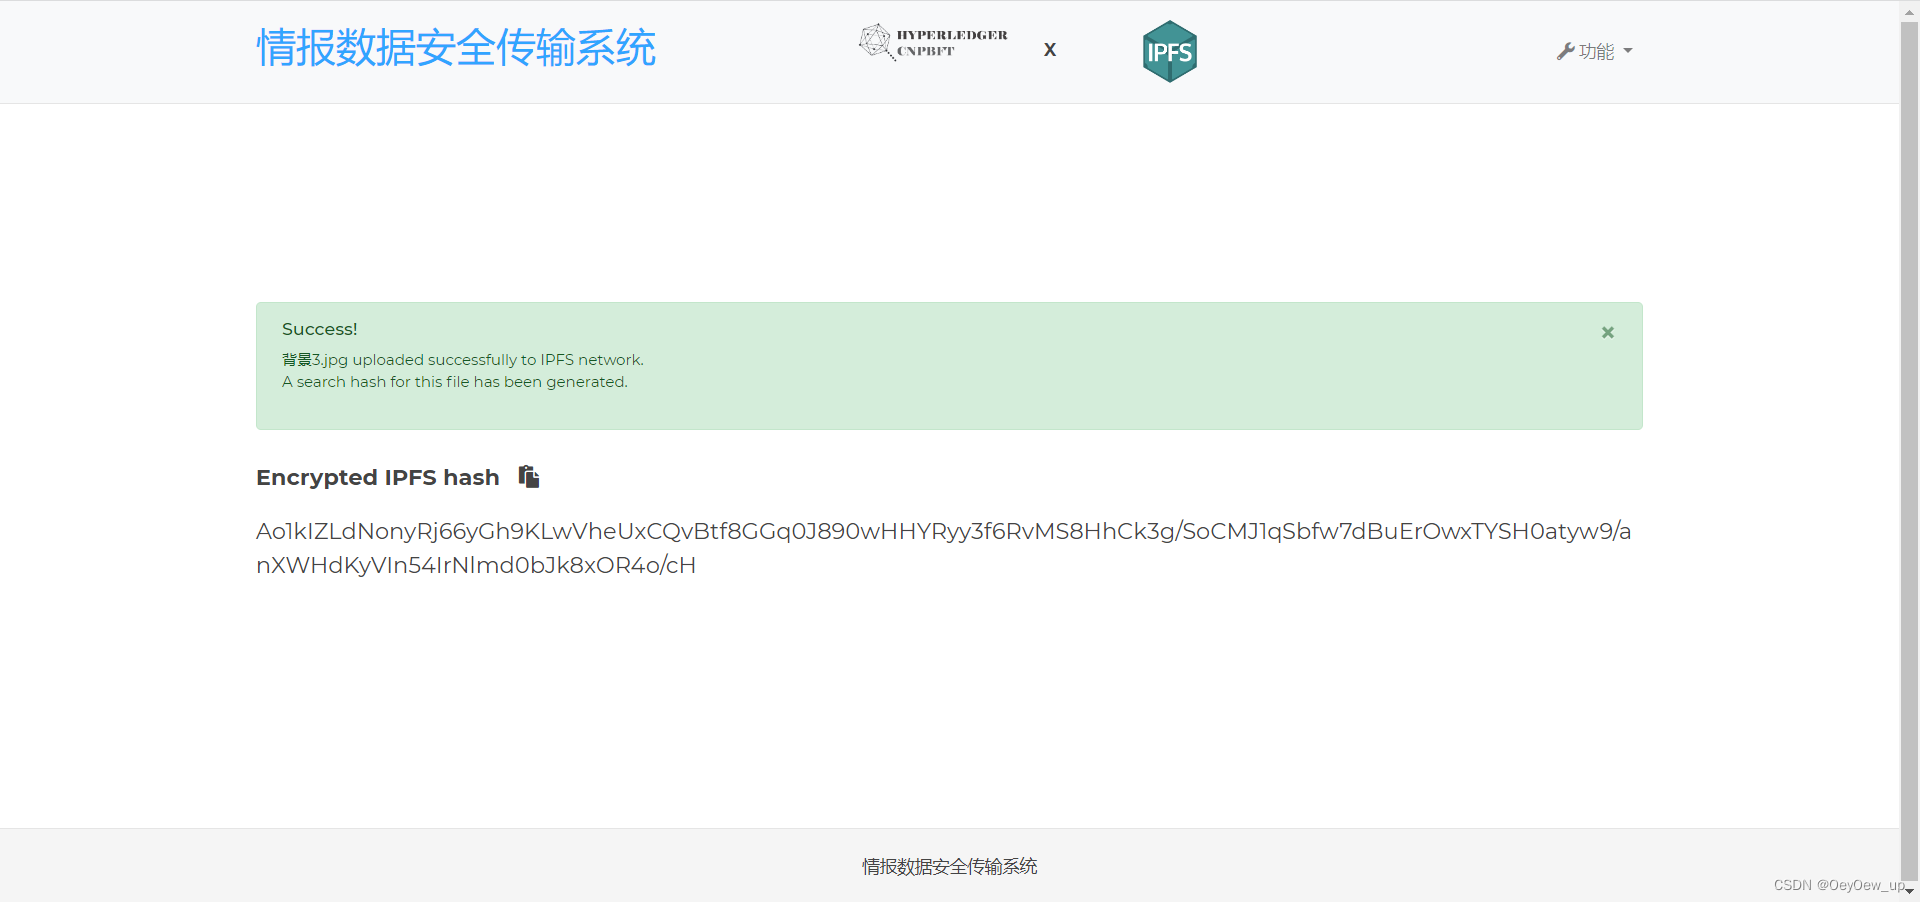
Task: Click the '背景3.jpg uploaded successfully' message
Action: tap(462, 360)
